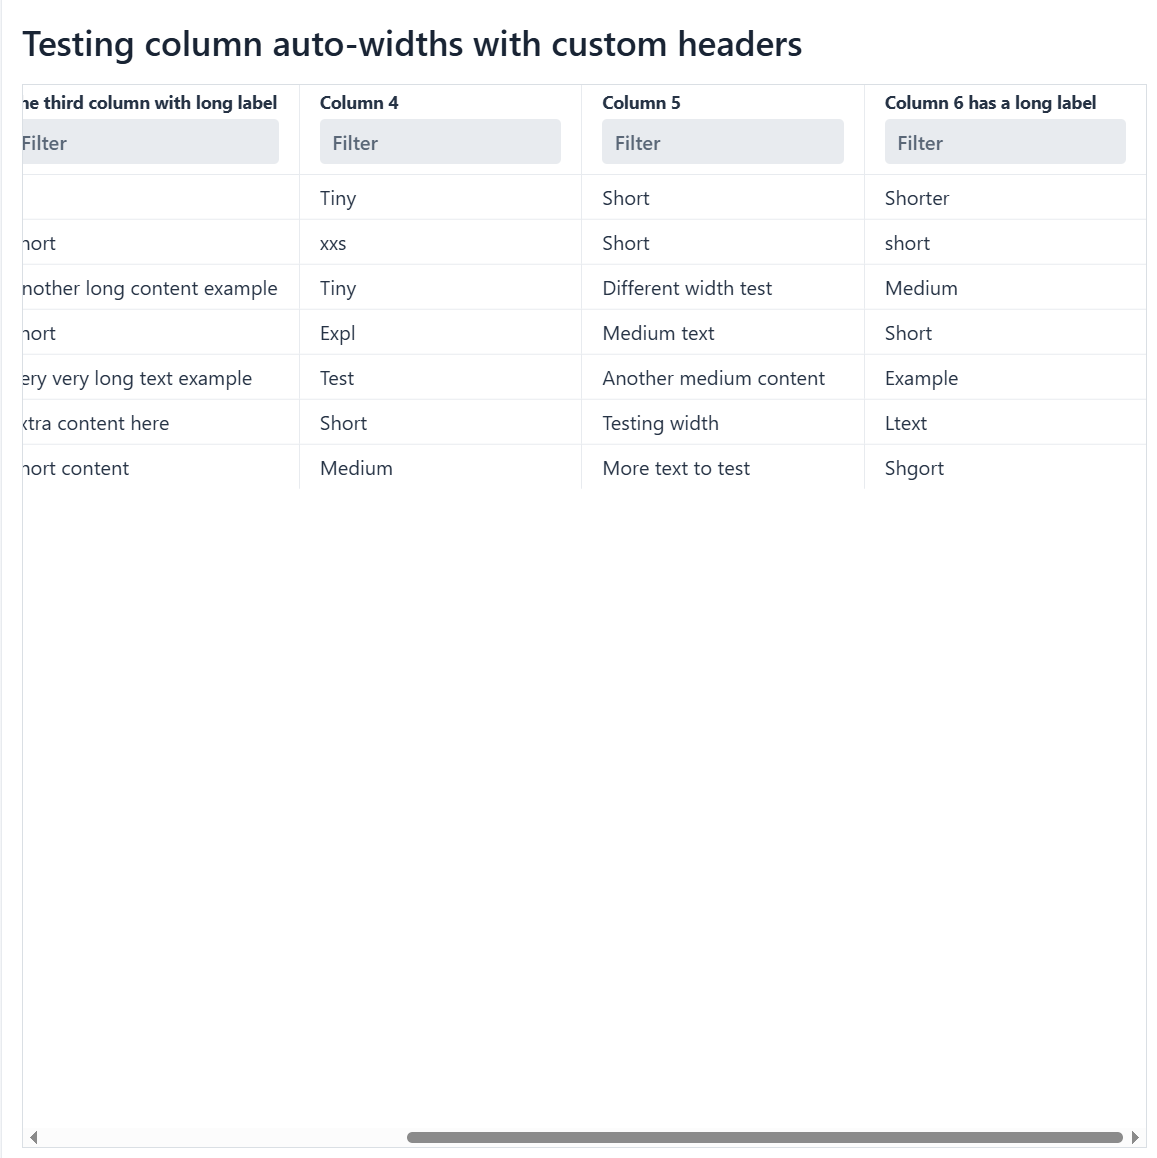
Task: Click the horizontal scrollbar thumb
Action: [764, 1137]
